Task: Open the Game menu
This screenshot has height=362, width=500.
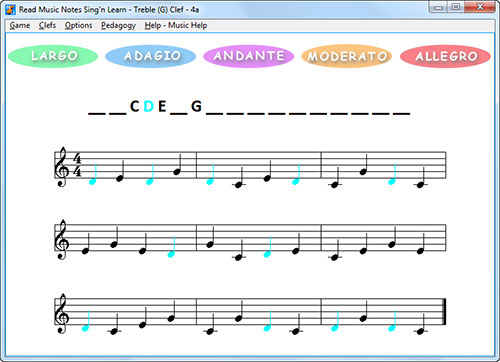Action: [x=20, y=25]
